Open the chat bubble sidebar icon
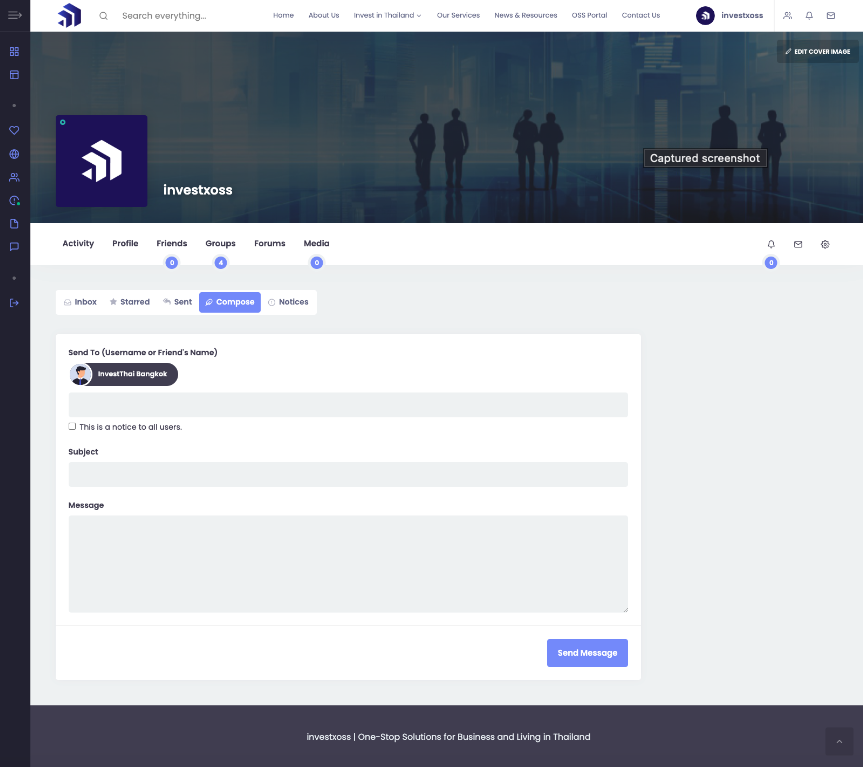 (x=14, y=246)
